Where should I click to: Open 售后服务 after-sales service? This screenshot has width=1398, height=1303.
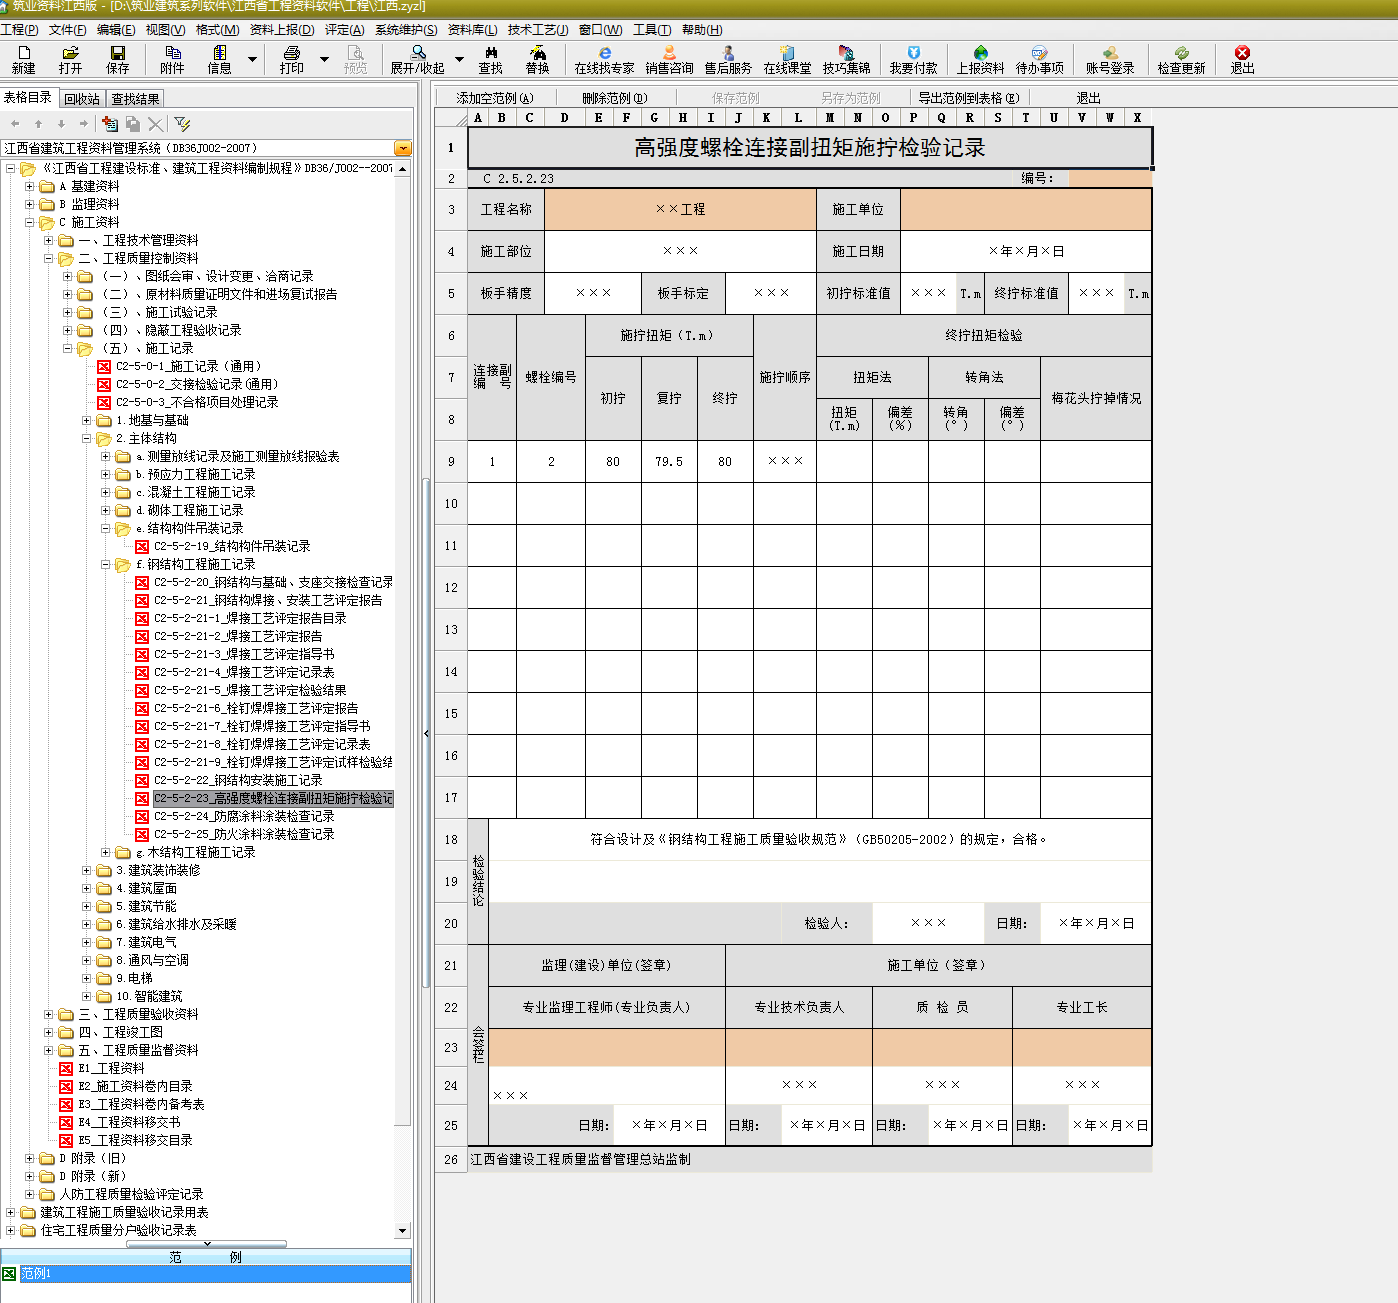[x=728, y=59]
